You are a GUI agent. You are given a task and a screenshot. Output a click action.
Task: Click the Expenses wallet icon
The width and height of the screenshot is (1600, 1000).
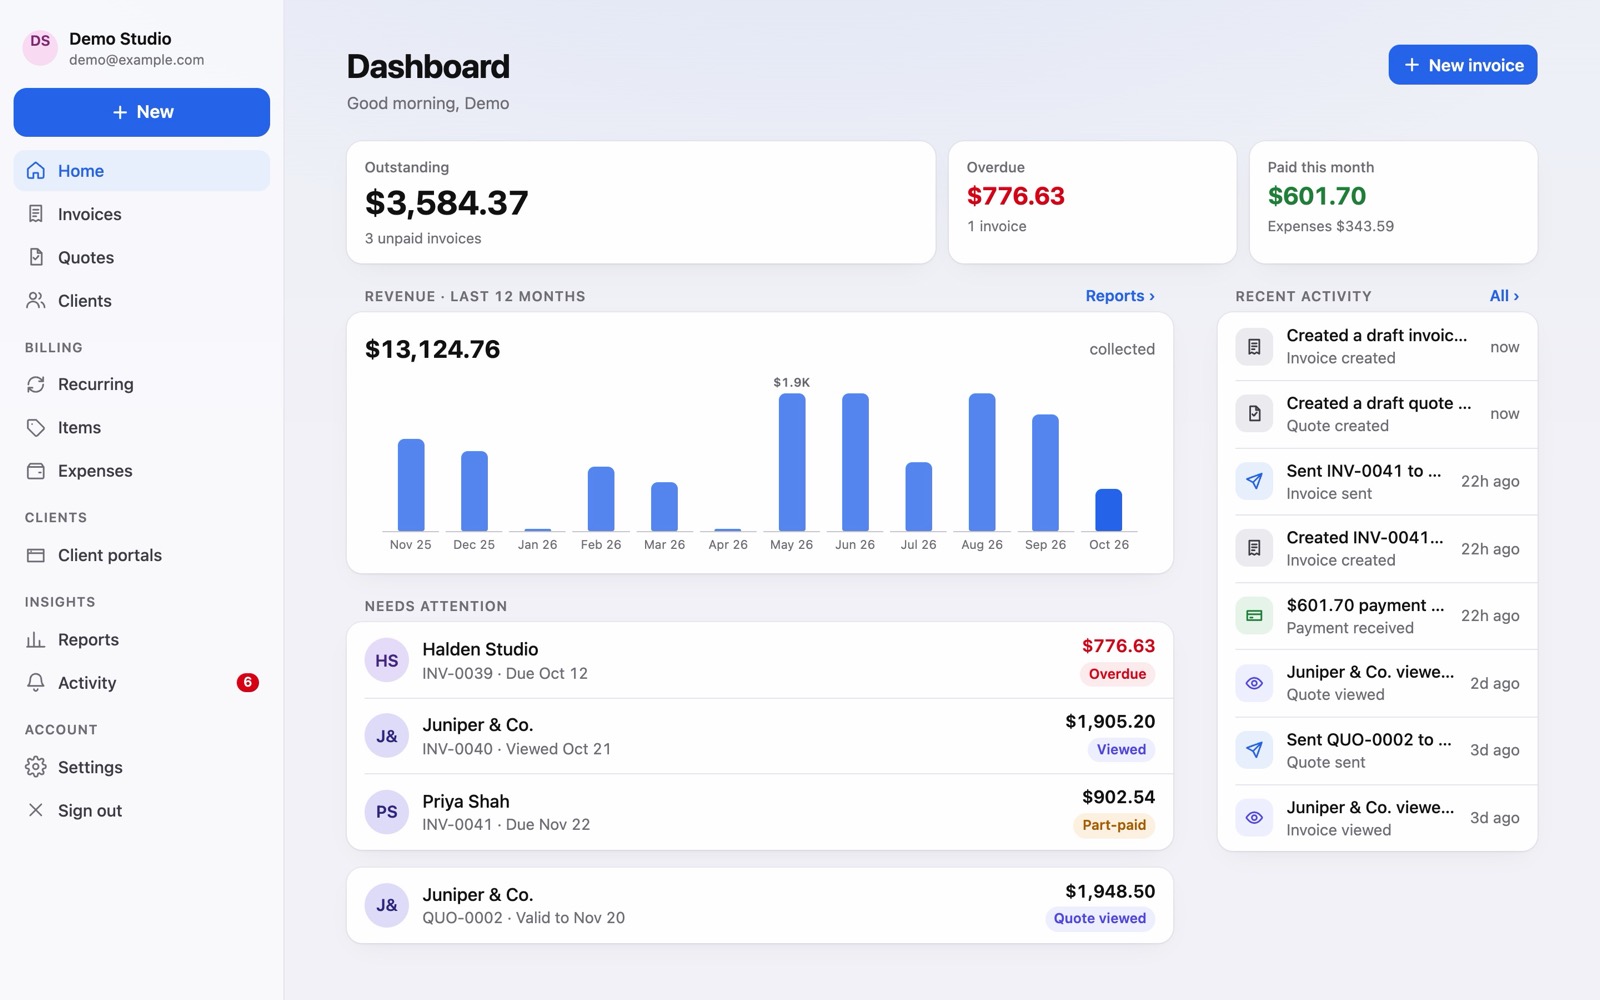(x=36, y=471)
